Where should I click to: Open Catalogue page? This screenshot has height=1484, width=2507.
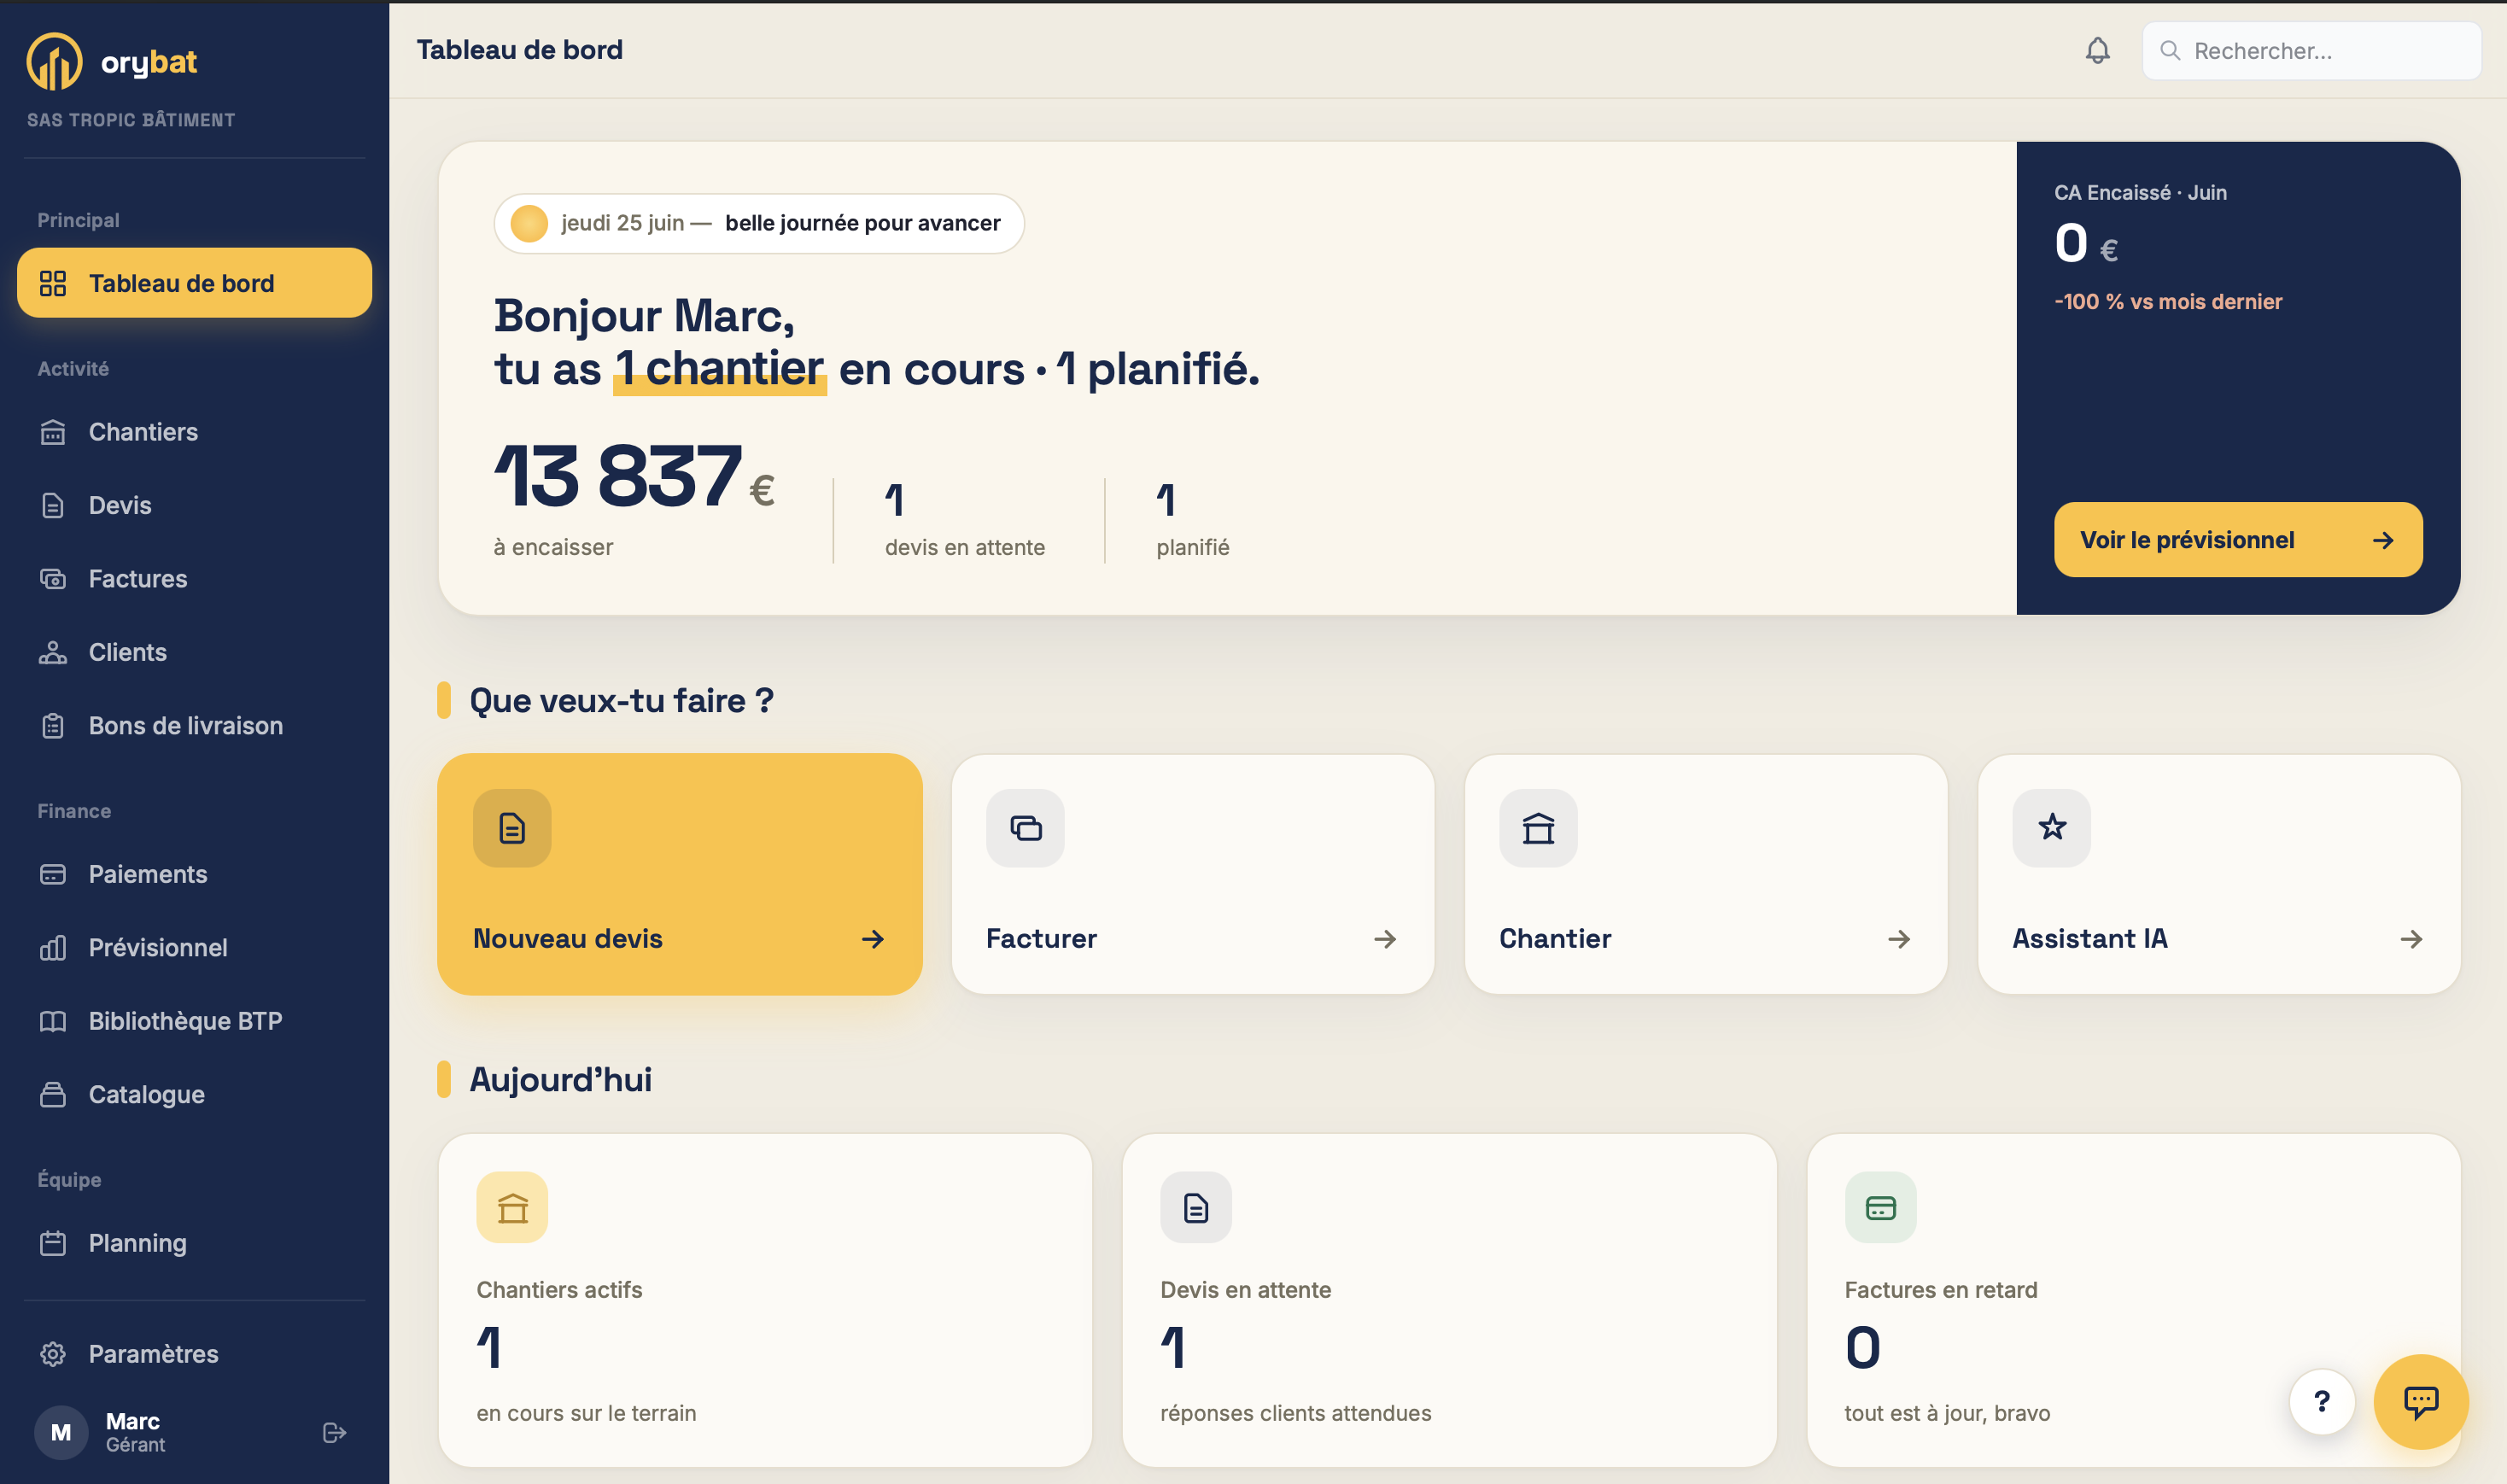click(x=194, y=1094)
